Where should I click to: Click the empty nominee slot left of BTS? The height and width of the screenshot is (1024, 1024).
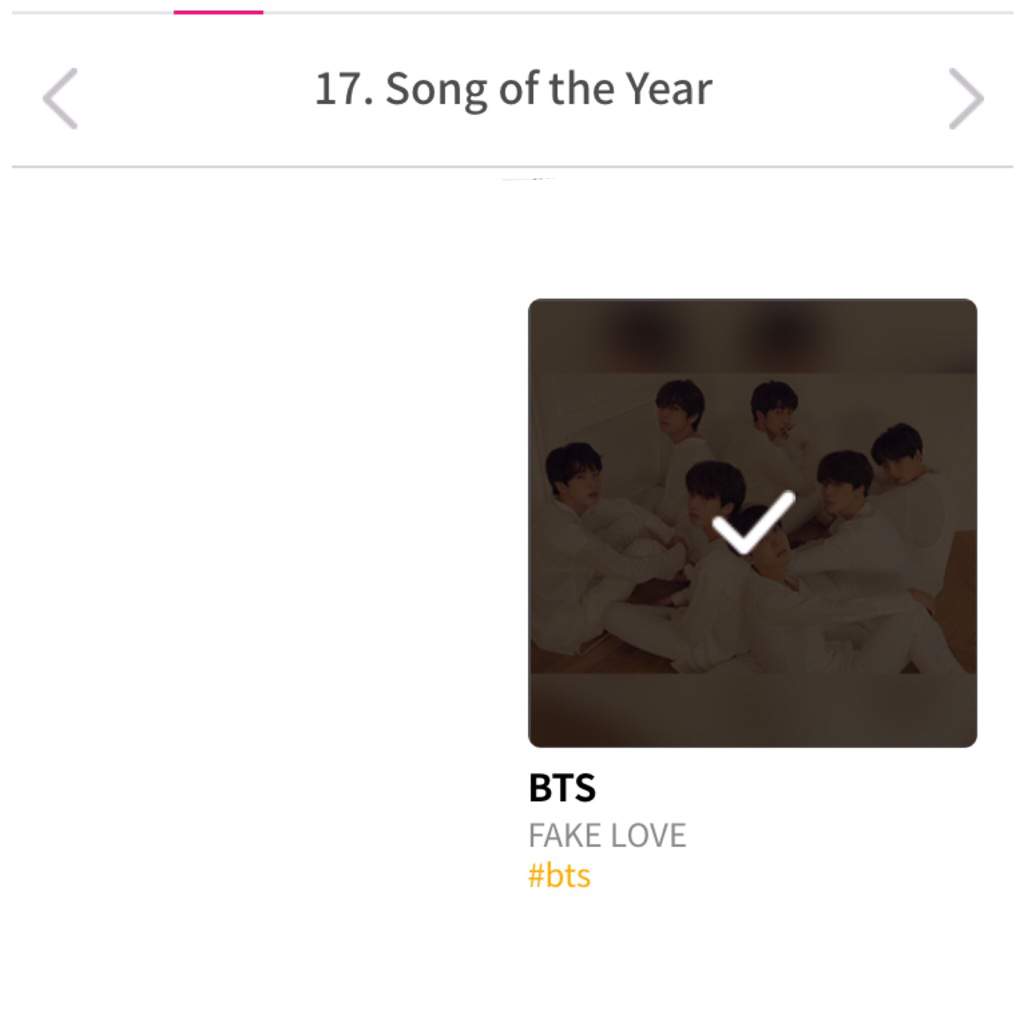pos(270,522)
